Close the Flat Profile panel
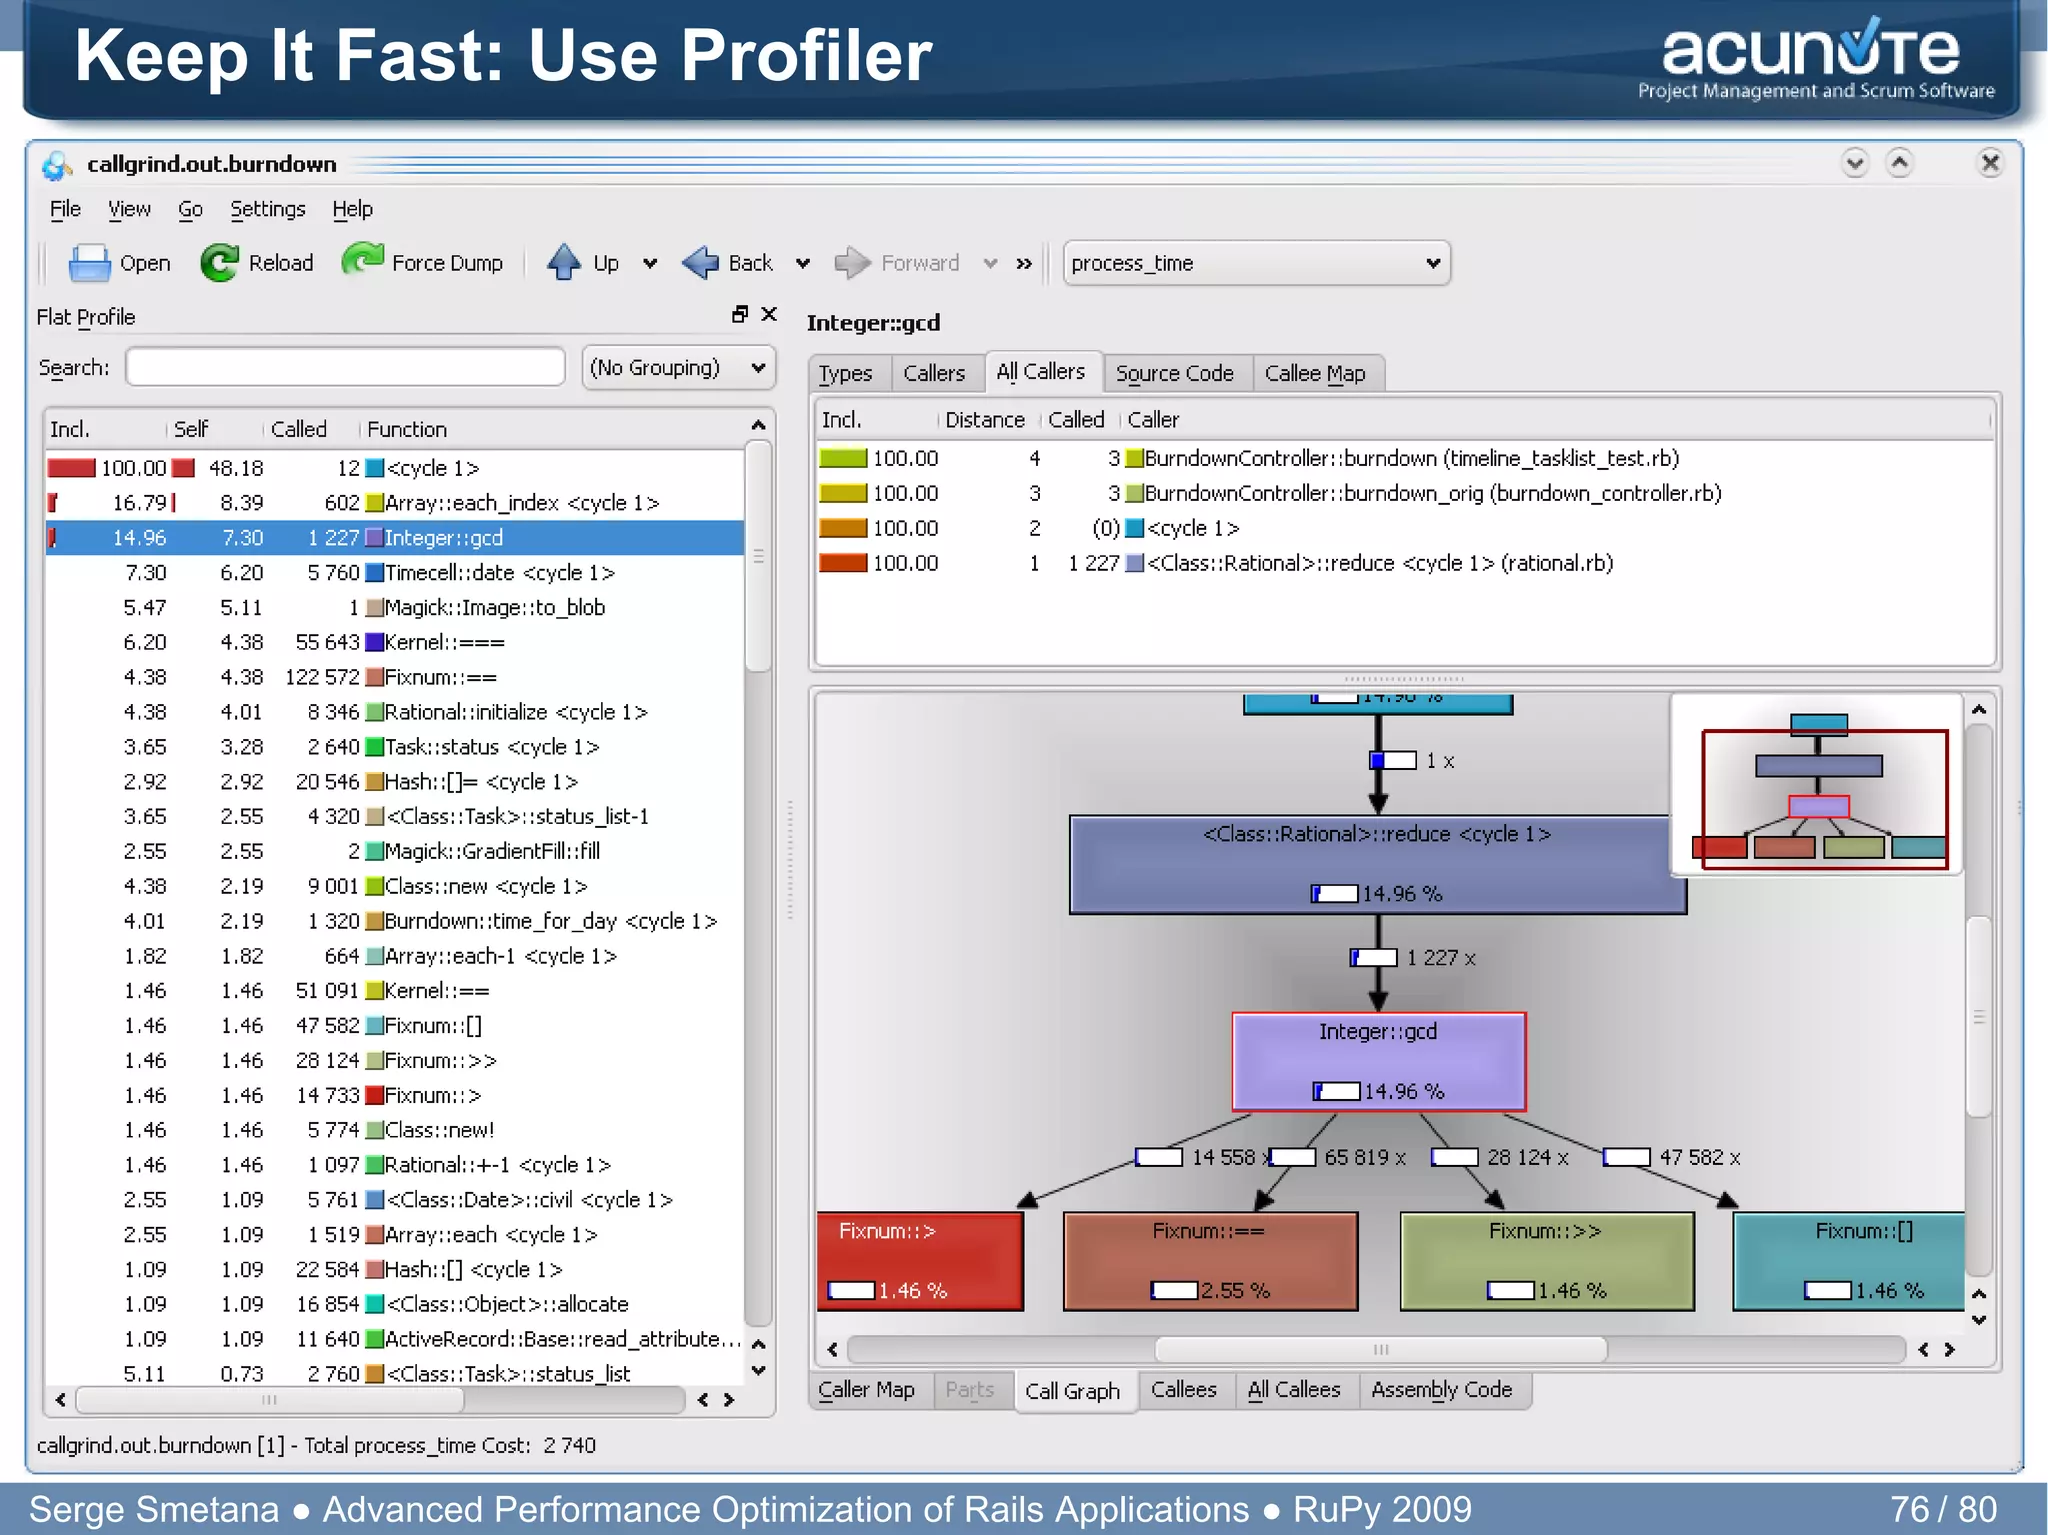 click(x=769, y=315)
